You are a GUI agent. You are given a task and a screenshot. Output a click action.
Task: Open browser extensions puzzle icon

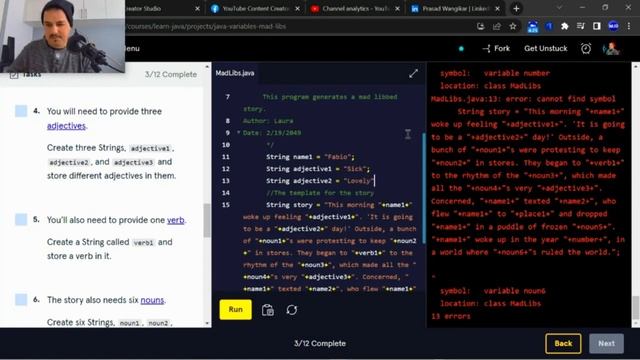(x=564, y=26)
